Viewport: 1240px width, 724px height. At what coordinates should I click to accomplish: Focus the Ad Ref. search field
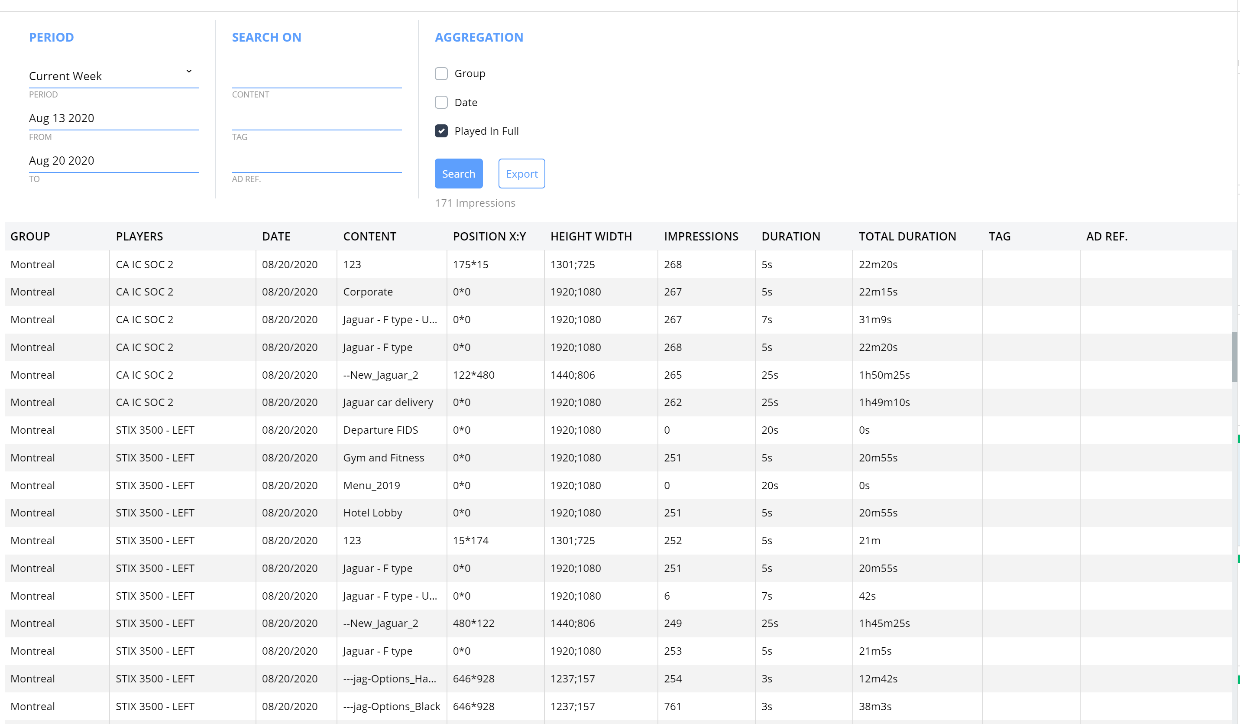316,161
